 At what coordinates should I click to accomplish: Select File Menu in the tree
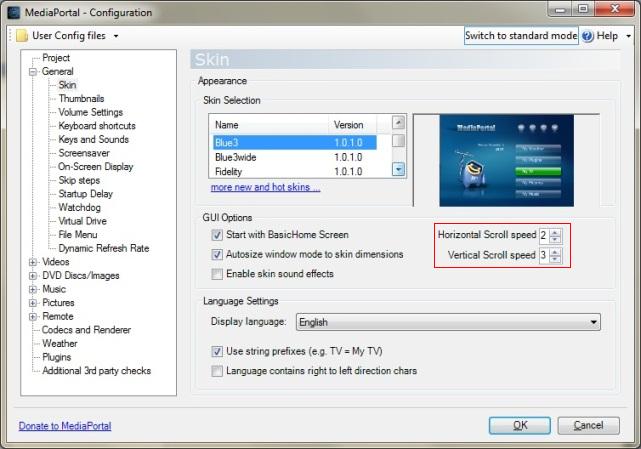[x=78, y=235]
